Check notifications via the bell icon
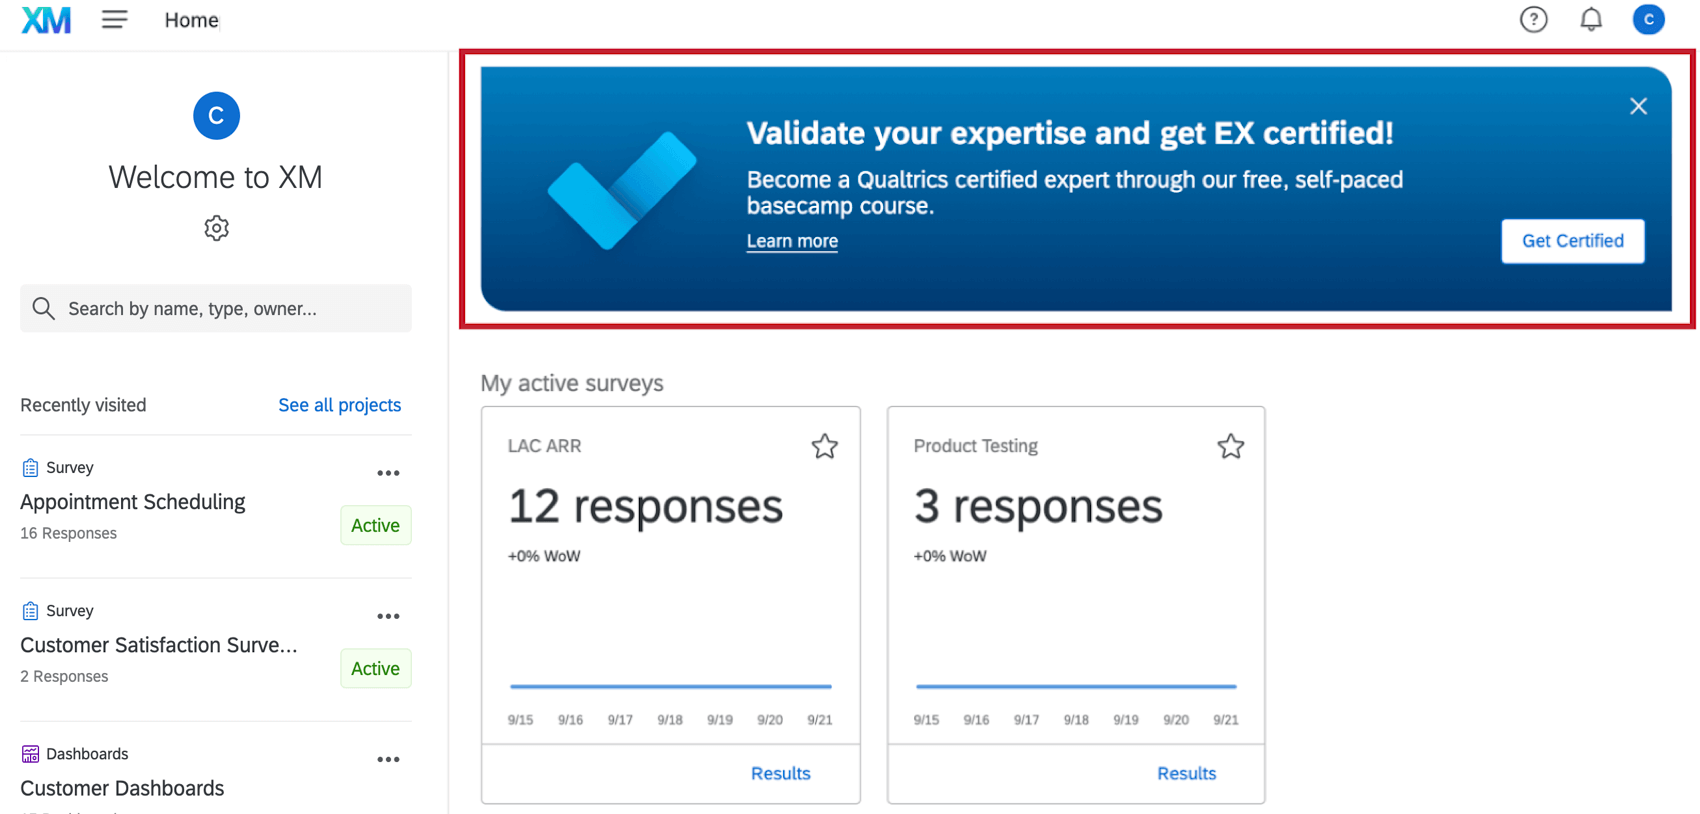1700x814 pixels. [1590, 19]
